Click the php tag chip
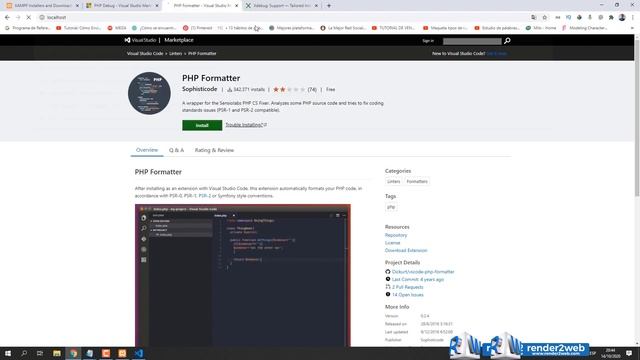Screen dimensions: 640x360 pos(391,207)
